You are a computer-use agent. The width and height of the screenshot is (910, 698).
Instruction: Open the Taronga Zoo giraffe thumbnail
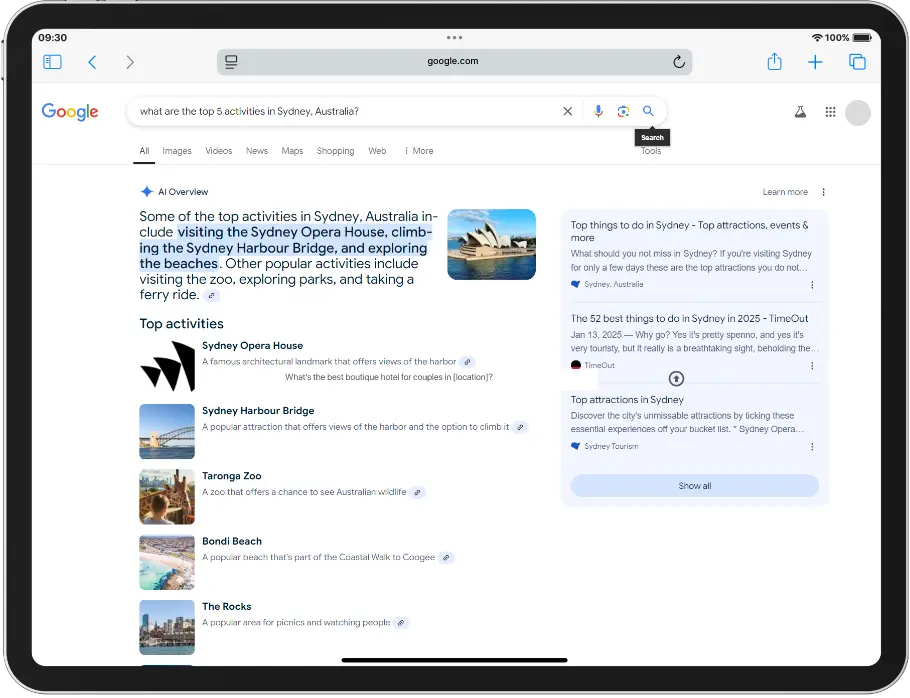pos(167,497)
